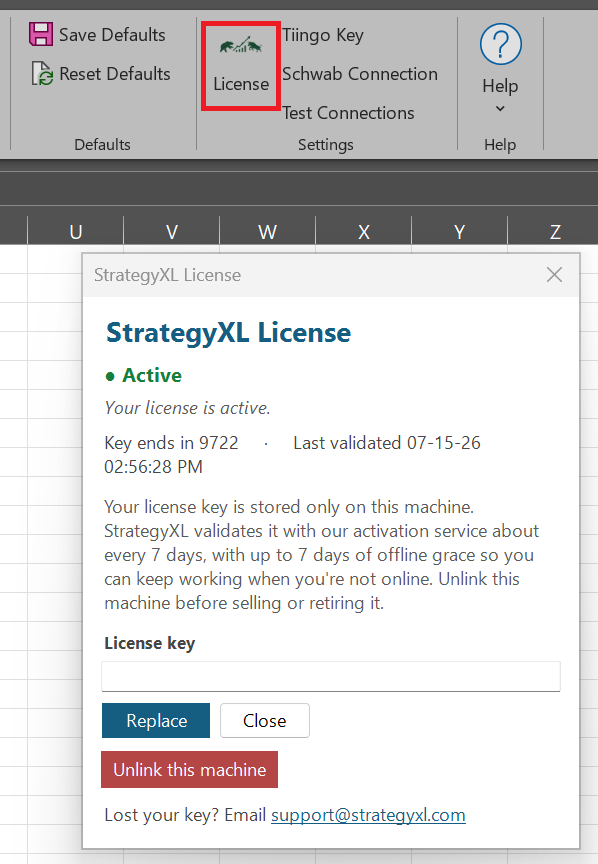Select column U header

pyautogui.click(x=76, y=231)
